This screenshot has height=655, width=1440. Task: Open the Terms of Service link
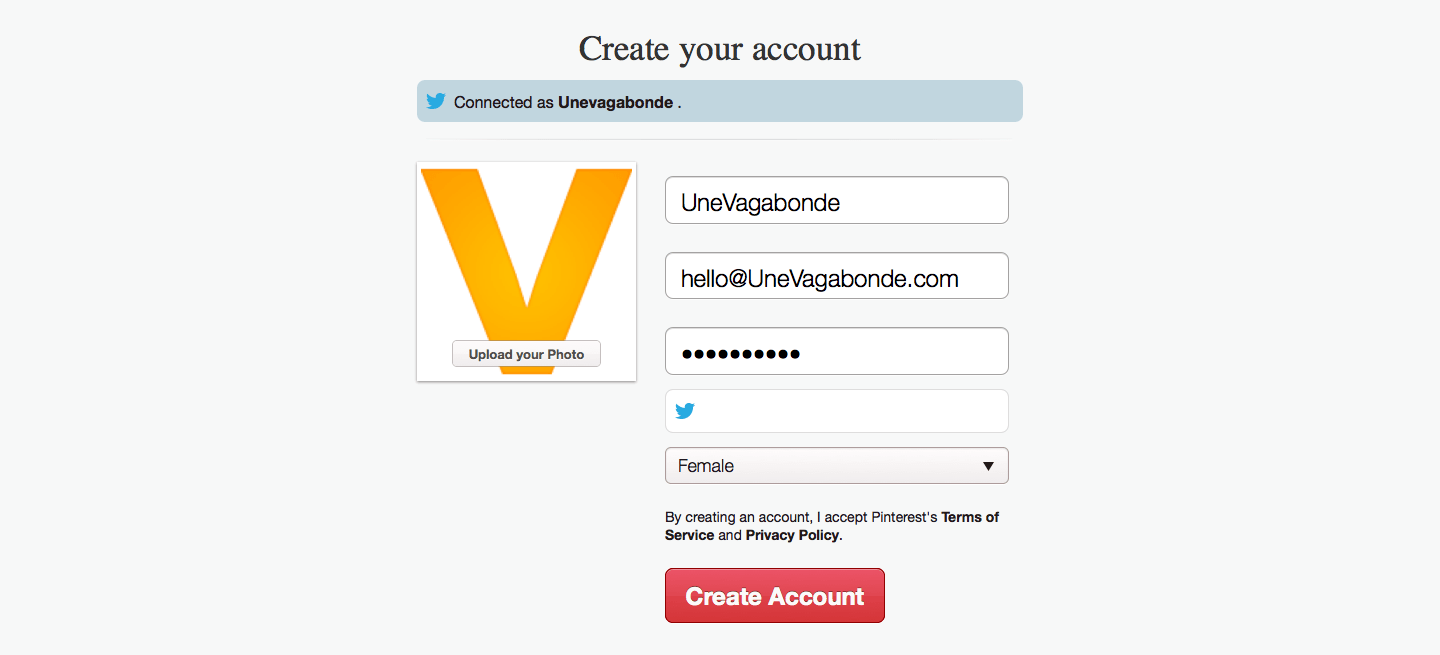pyautogui.click(x=969, y=517)
